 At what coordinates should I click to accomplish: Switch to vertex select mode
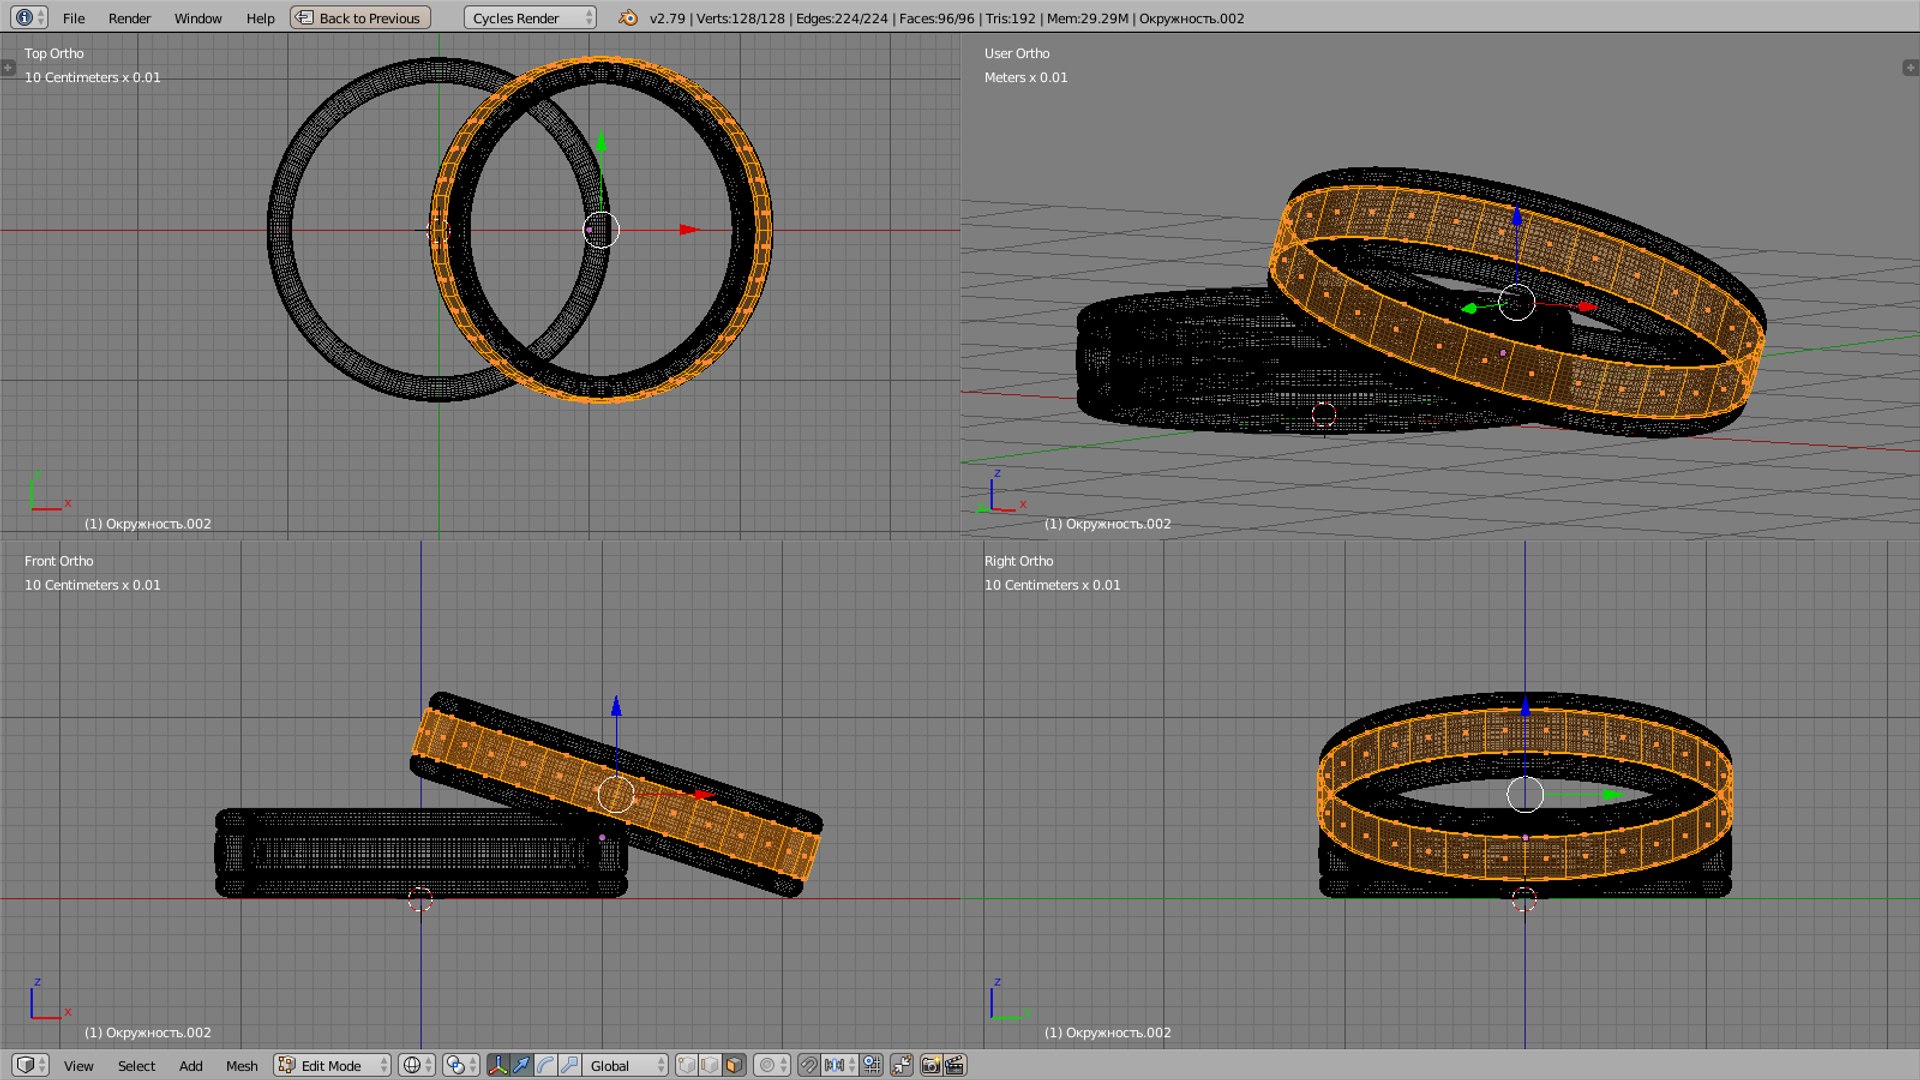tap(686, 1065)
